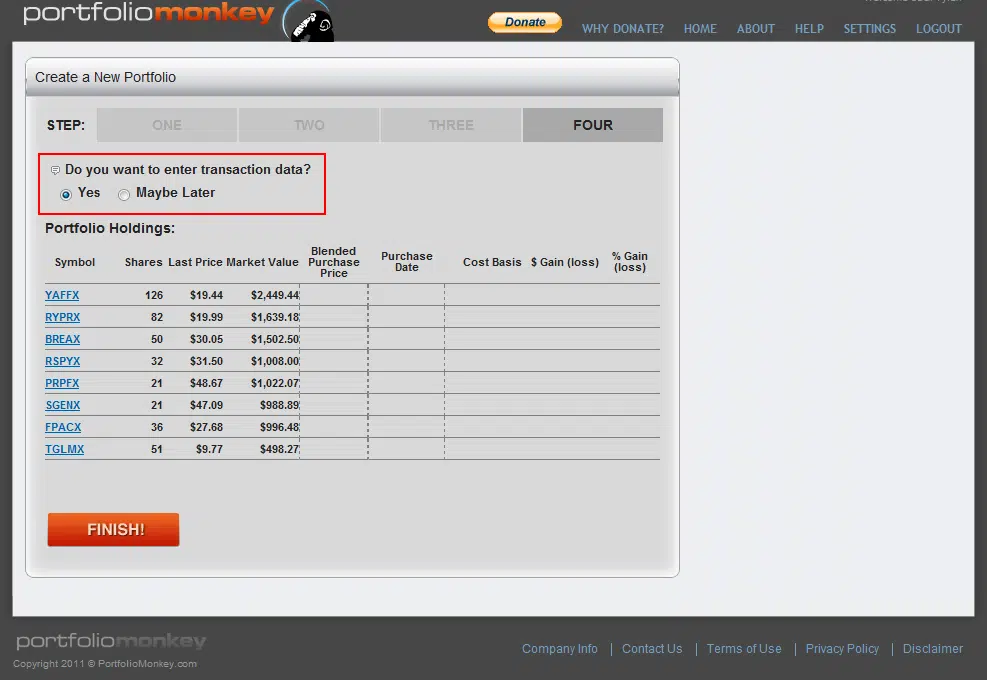Open the RYPRX fund link
The image size is (987, 680).
(x=62, y=318)
